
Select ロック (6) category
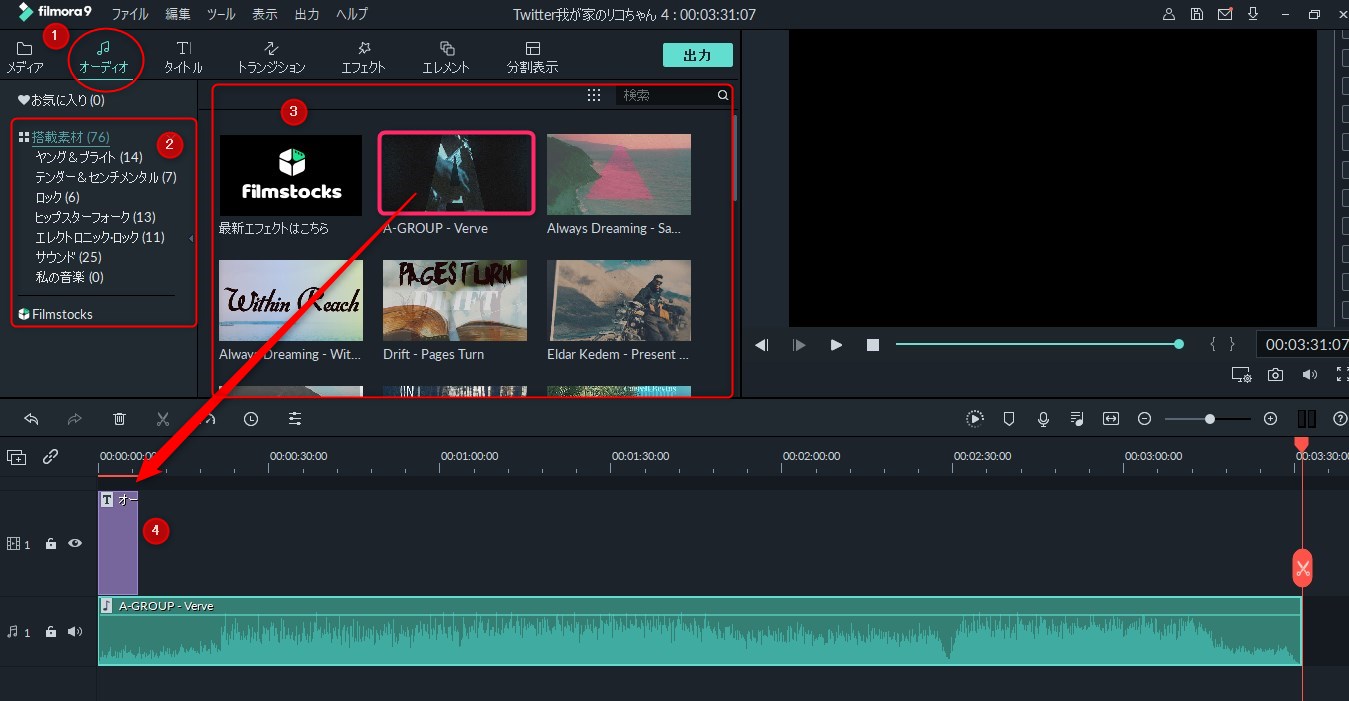point(57,197)
